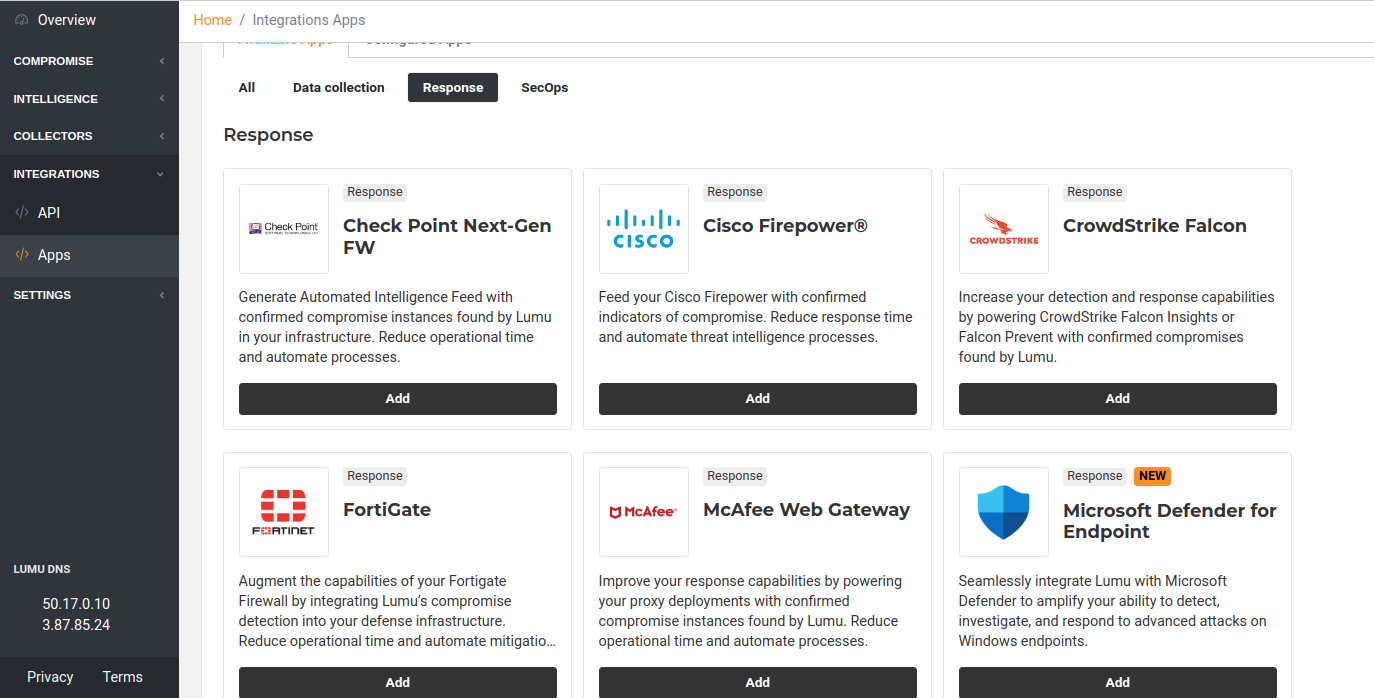The width and height of the screenshot is (1374, 698).
Task: Click the CrowdStrike falcon logo
Action: pos(1003,228)
